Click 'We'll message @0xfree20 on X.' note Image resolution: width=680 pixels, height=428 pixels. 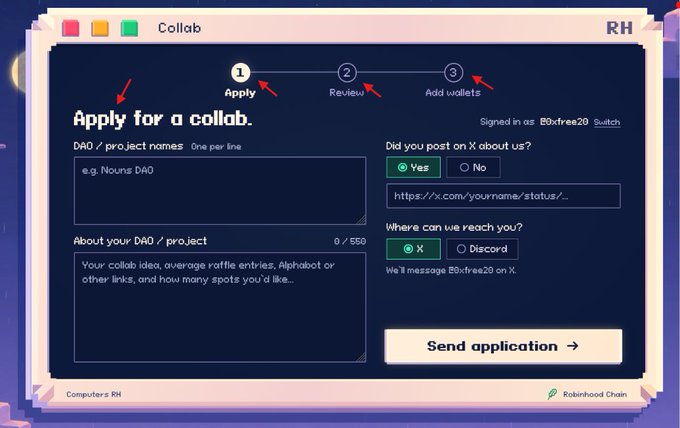coord(451,270)
